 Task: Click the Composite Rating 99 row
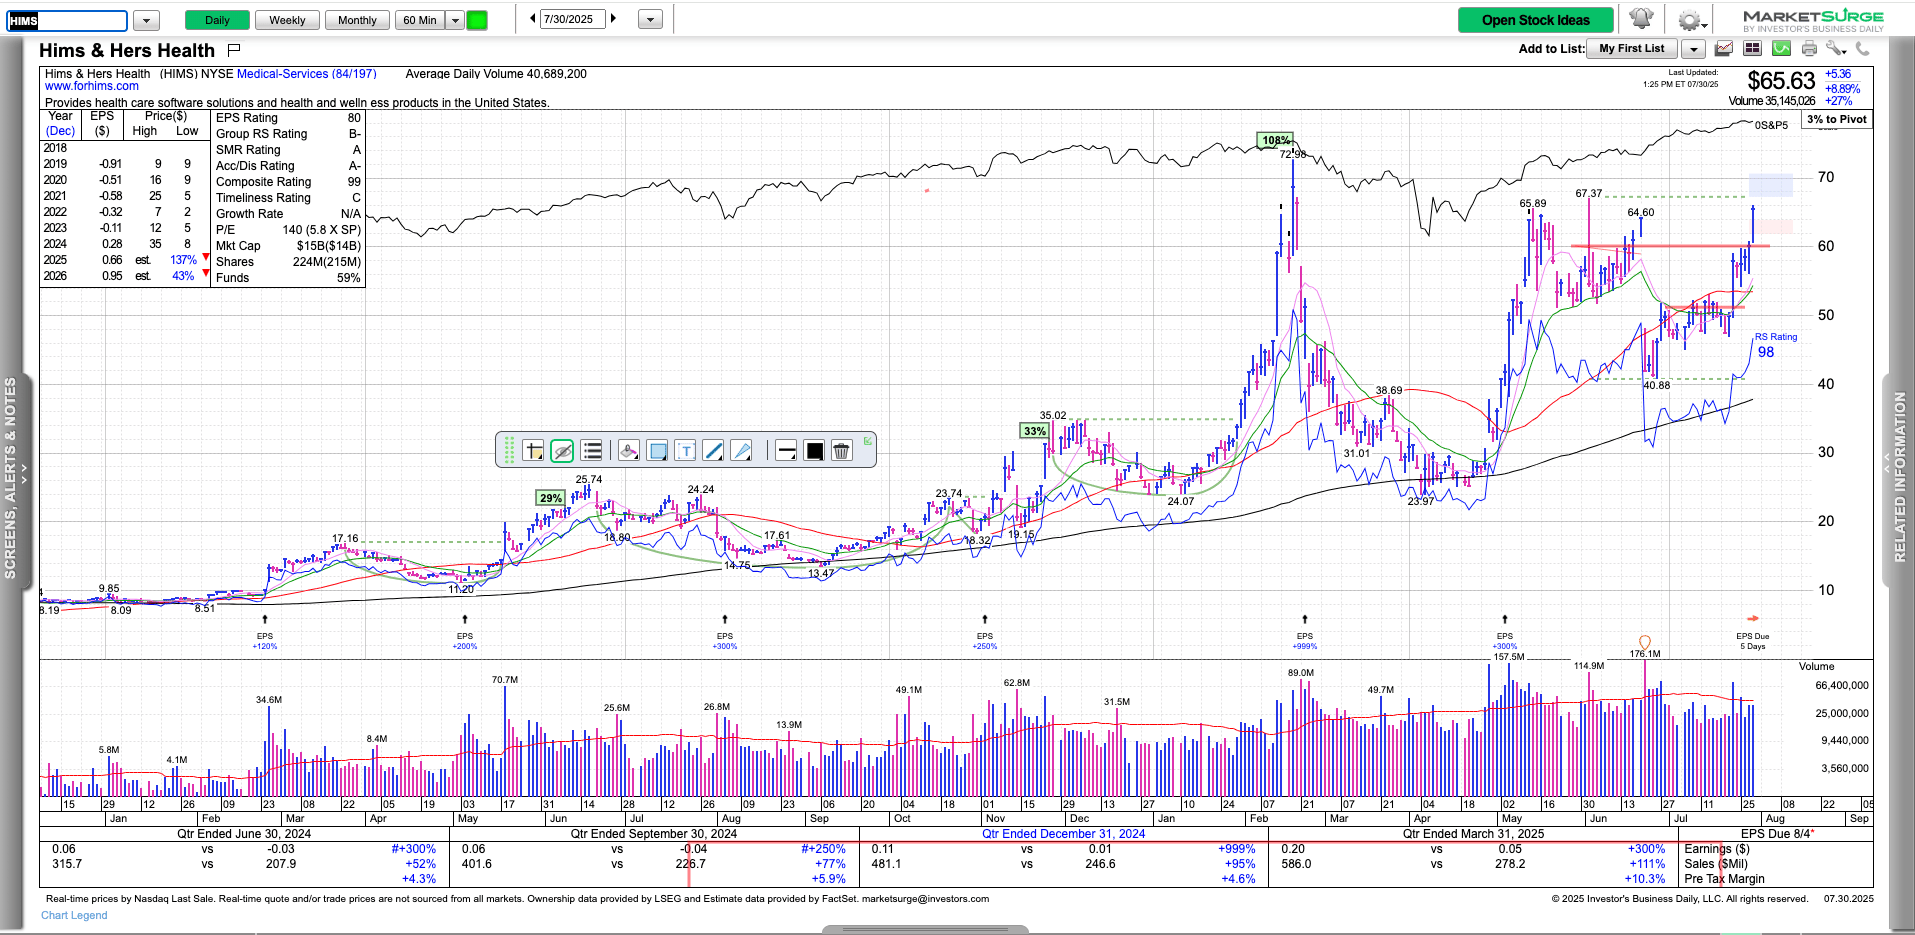click(x=288, y=182)
